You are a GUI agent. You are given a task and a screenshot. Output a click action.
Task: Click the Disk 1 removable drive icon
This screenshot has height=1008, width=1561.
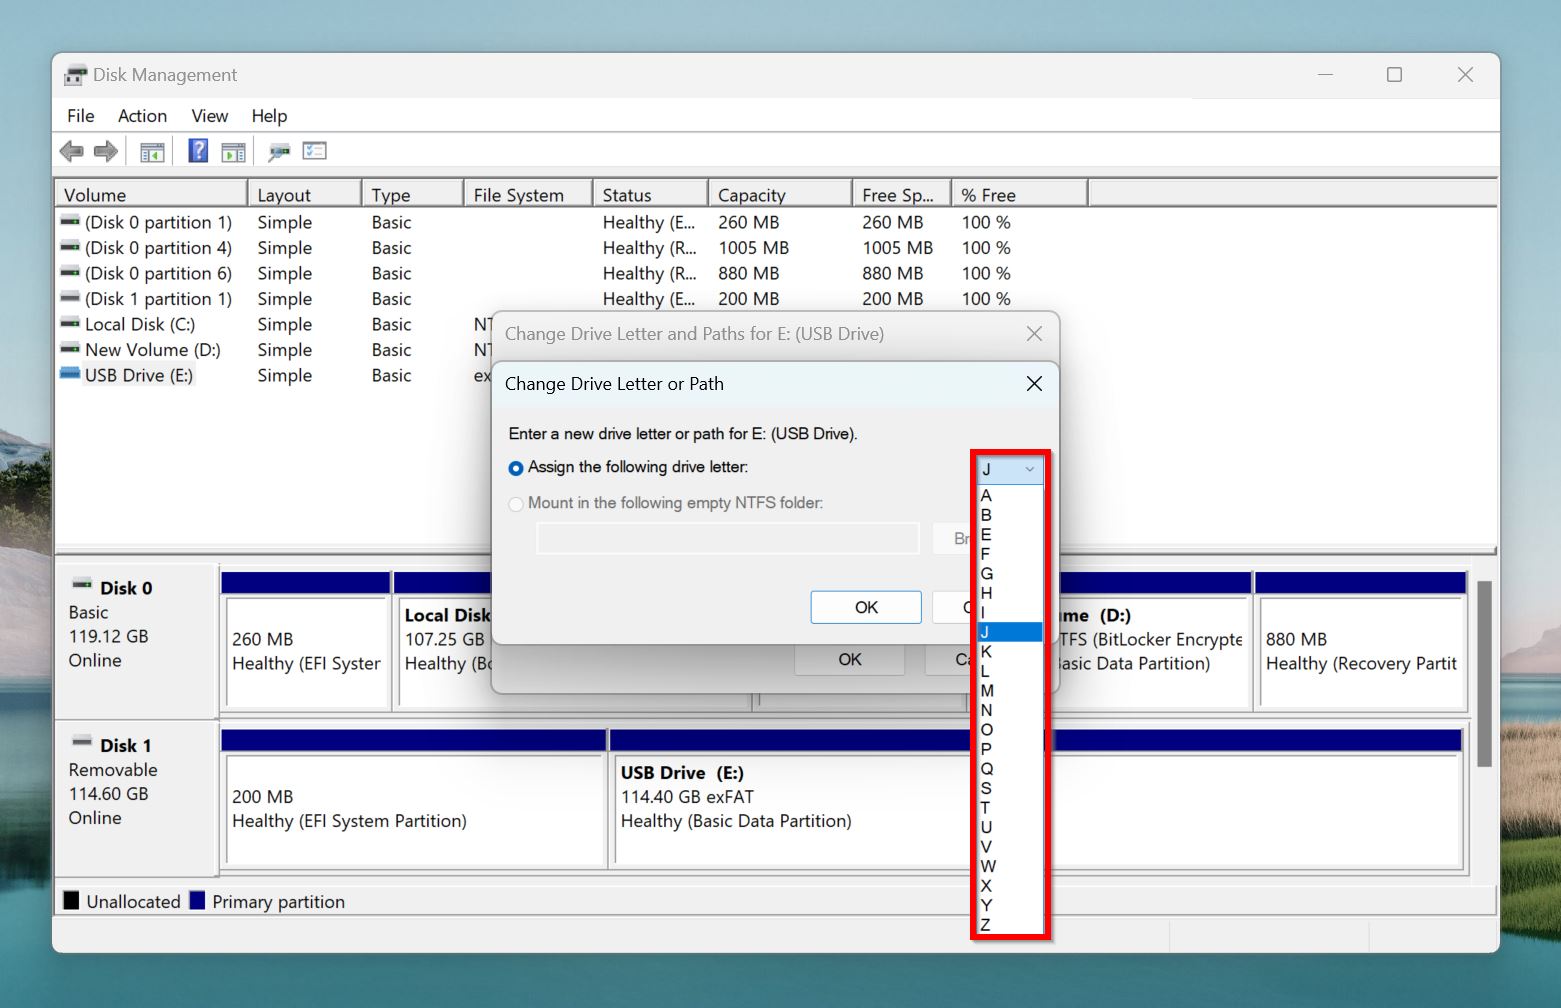point(82,742)
